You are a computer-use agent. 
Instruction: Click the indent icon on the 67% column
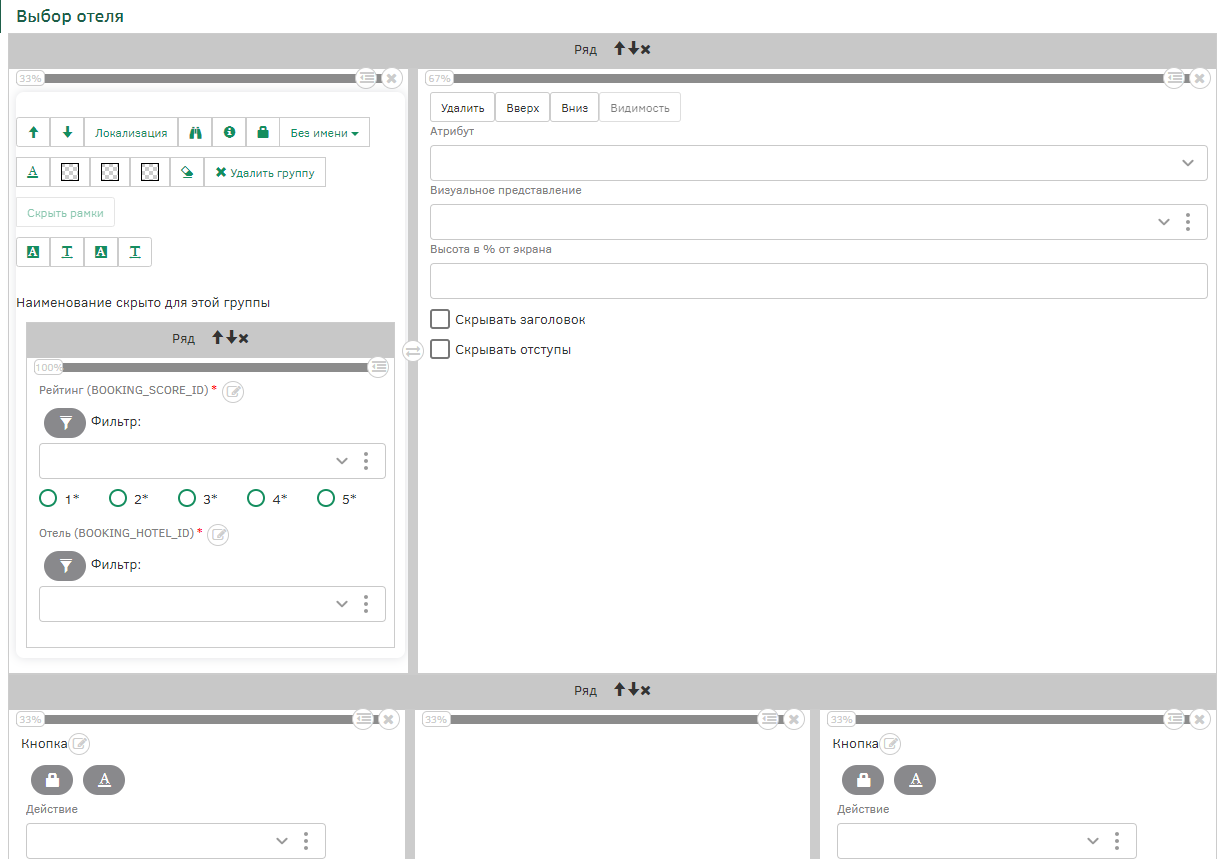(1175, 77)
